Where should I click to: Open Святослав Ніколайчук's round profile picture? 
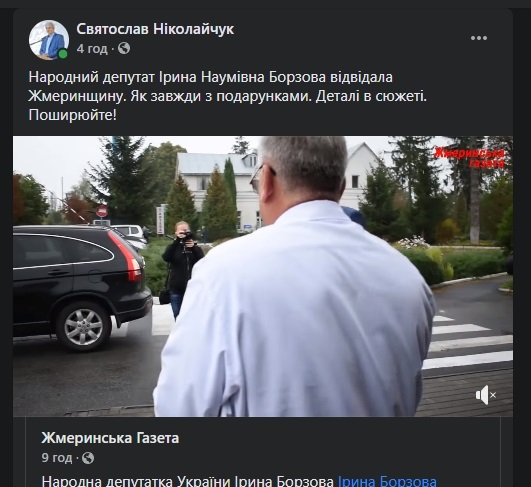click(x=49, y=40)
